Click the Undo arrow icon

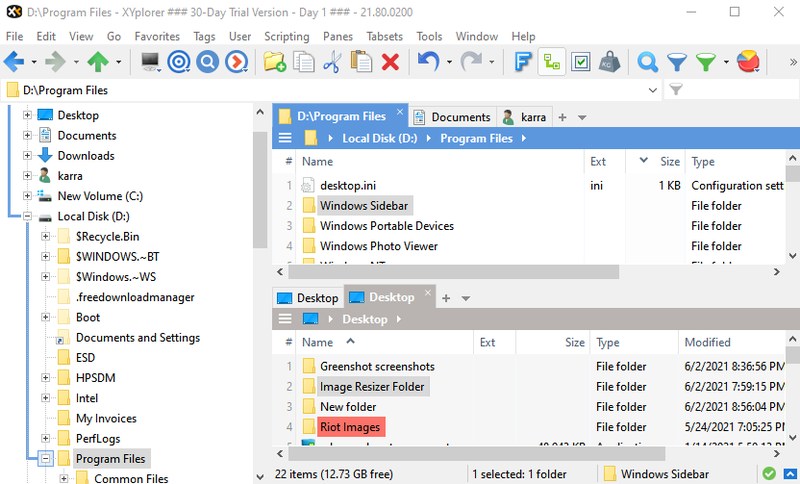tap(428, 62)
